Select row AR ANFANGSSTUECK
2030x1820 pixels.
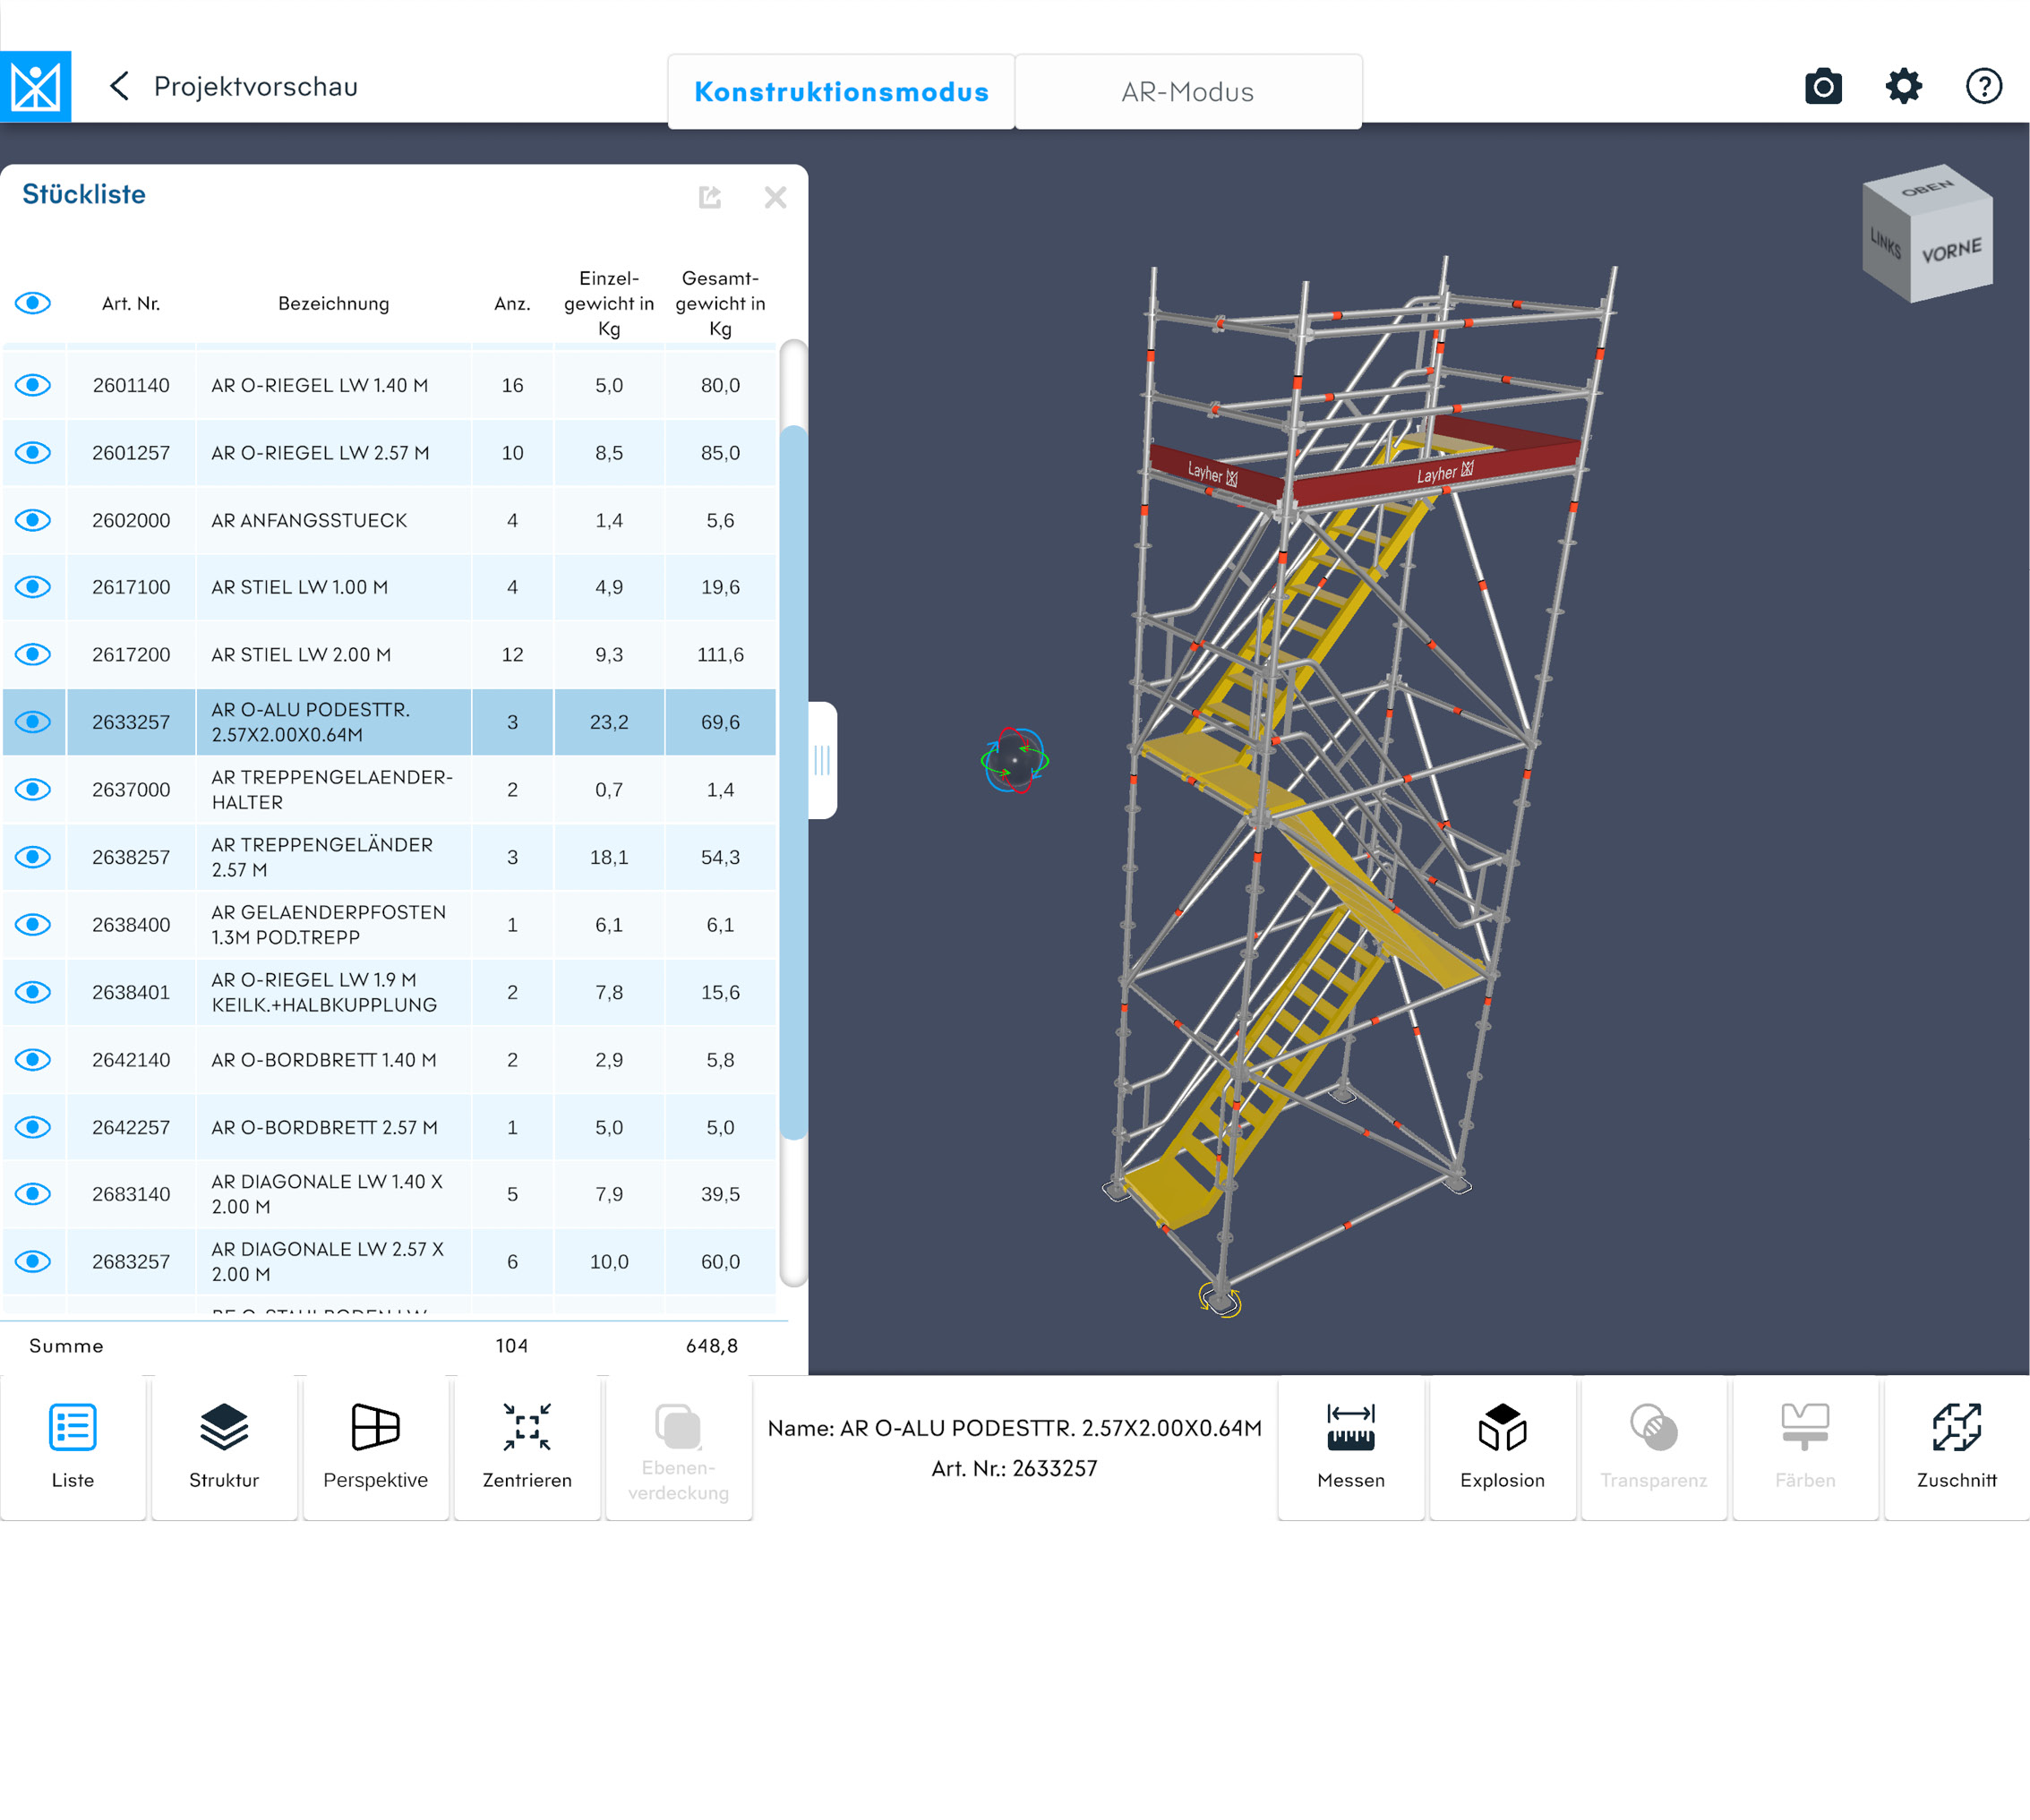[389, 520]
